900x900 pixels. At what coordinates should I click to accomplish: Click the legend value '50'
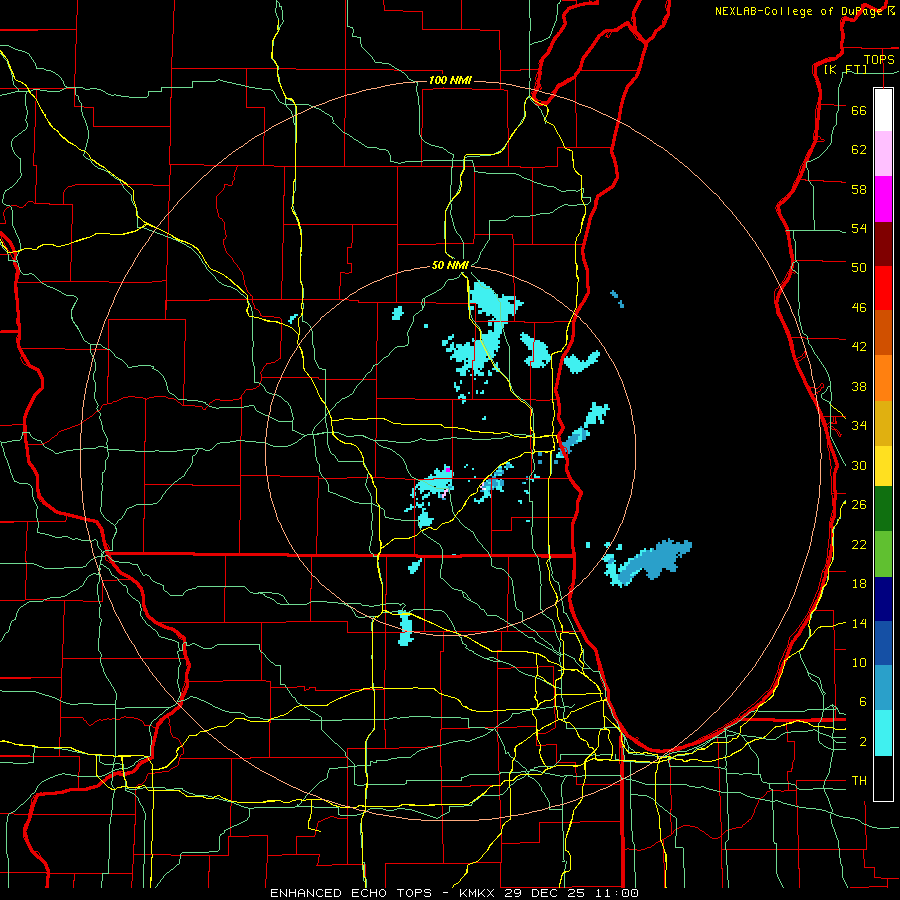[x=859, y=267]
